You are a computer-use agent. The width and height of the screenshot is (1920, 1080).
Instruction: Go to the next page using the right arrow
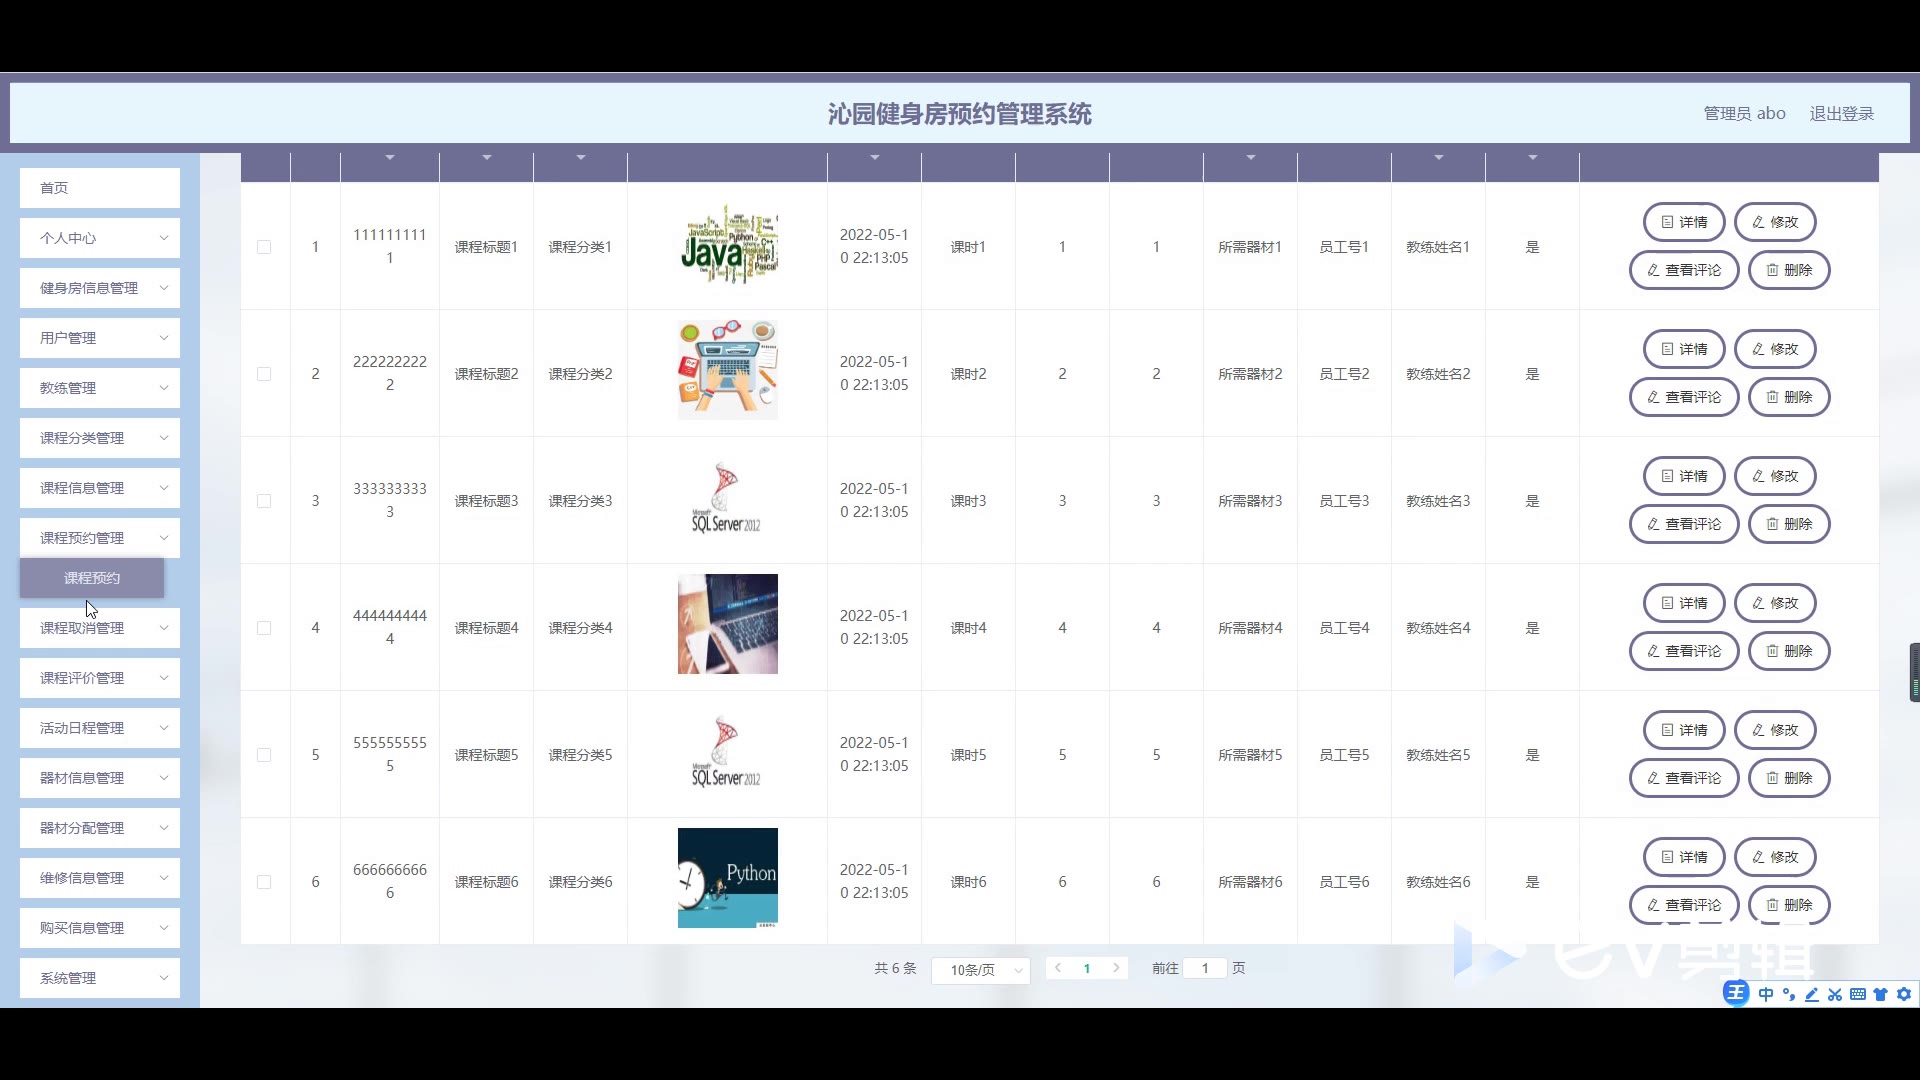coord(1116,968)
